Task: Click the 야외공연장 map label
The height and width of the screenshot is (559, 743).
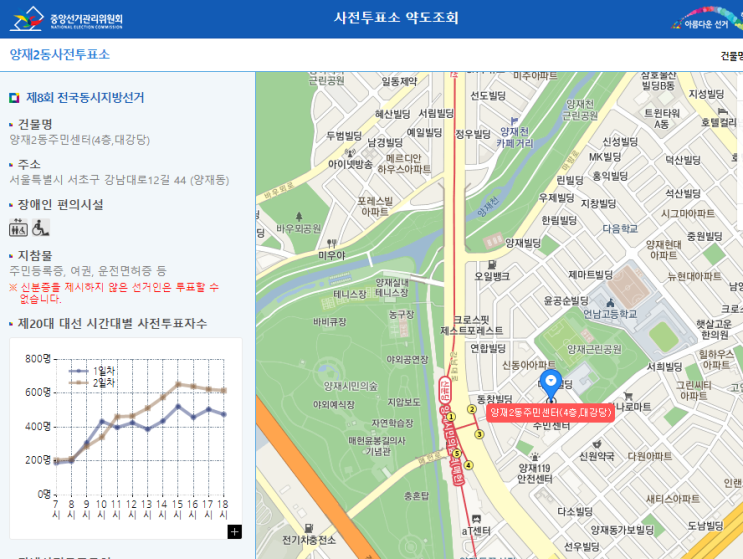Action: click(x=408, y=360)
